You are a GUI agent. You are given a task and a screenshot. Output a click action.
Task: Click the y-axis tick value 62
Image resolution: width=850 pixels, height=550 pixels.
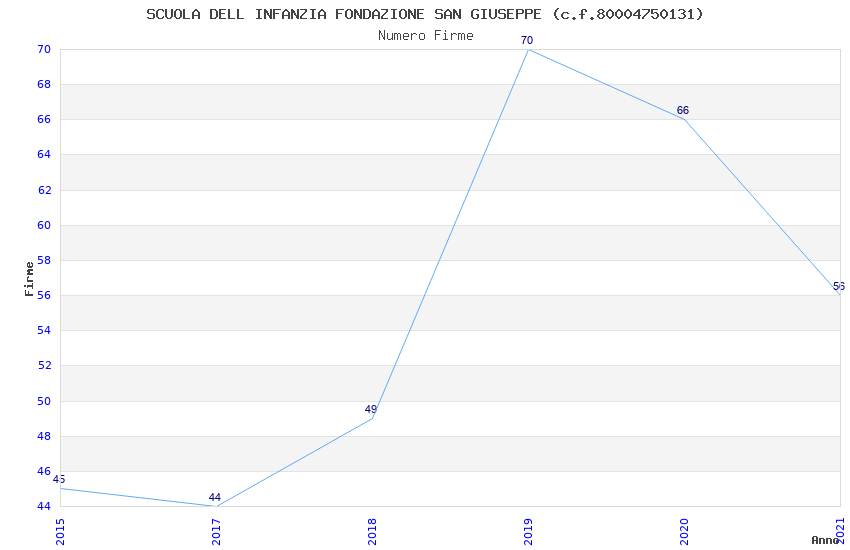pos(44,190)
